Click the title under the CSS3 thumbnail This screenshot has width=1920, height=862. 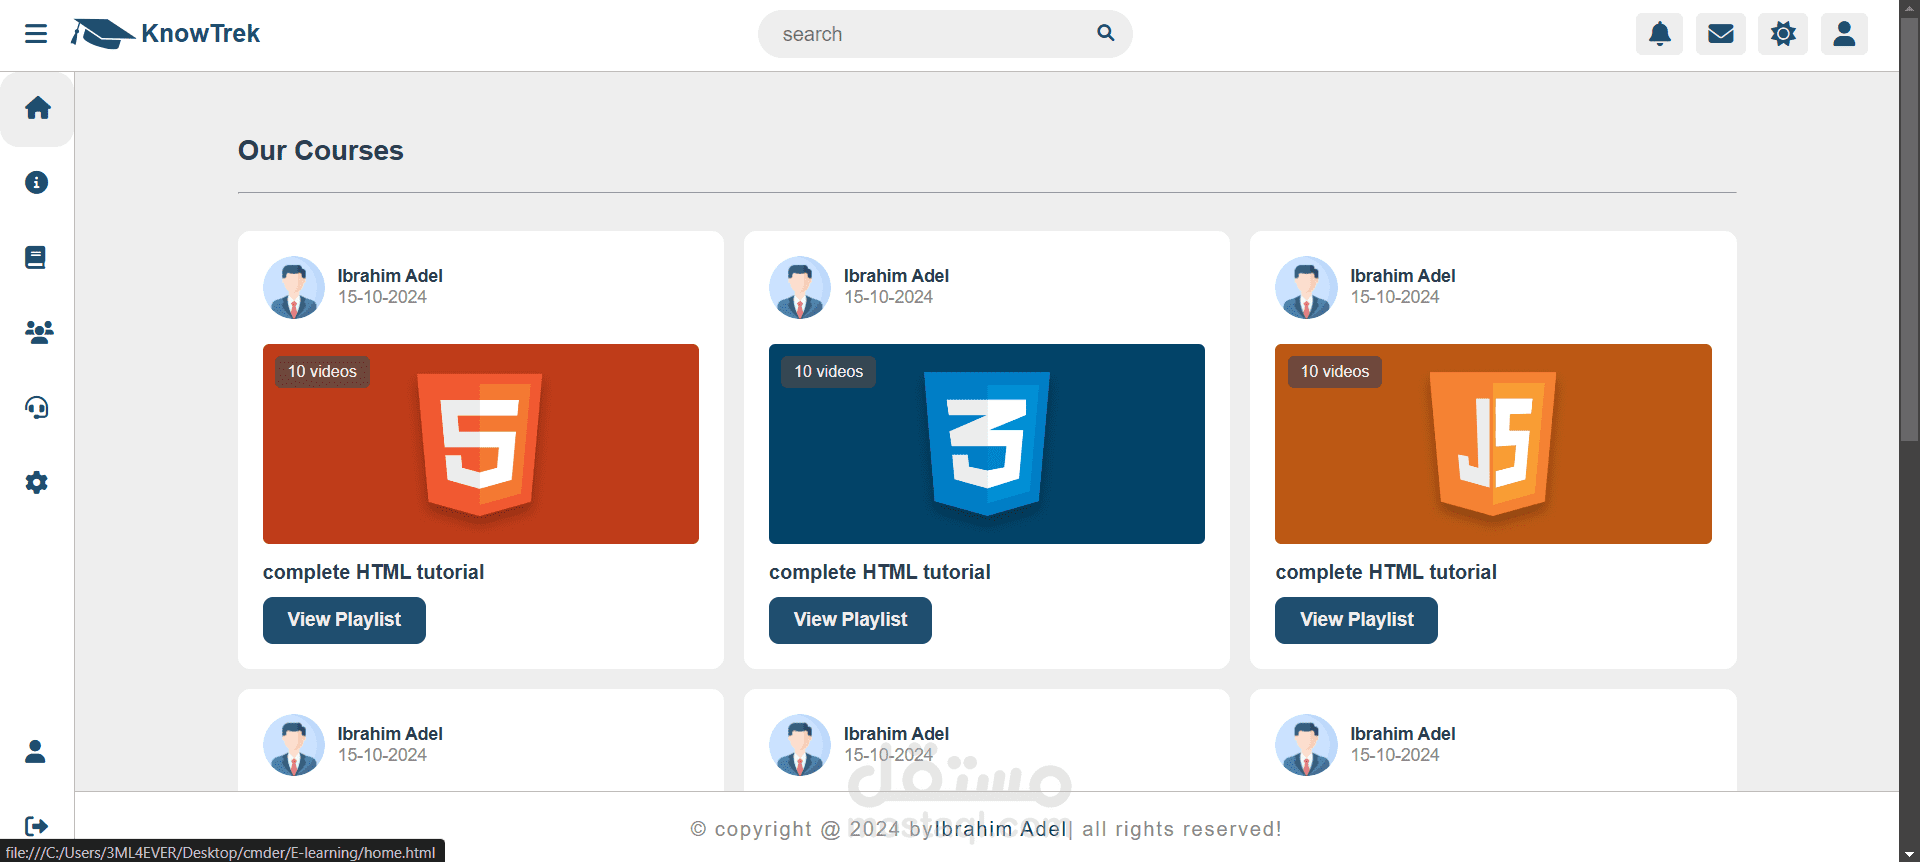click(x=880, y=572)
